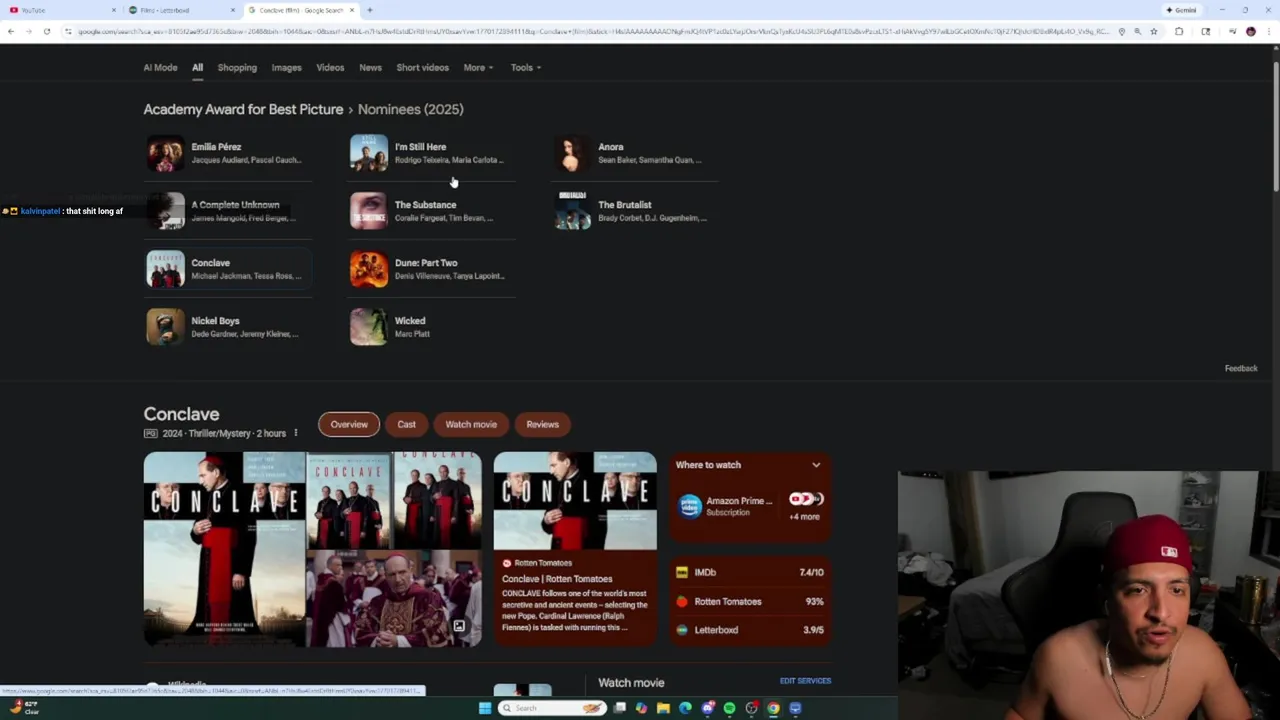Open Amazon Prime Video subscription option
1280x720 pixels.
pyautogui.click(x=726, y=506)
